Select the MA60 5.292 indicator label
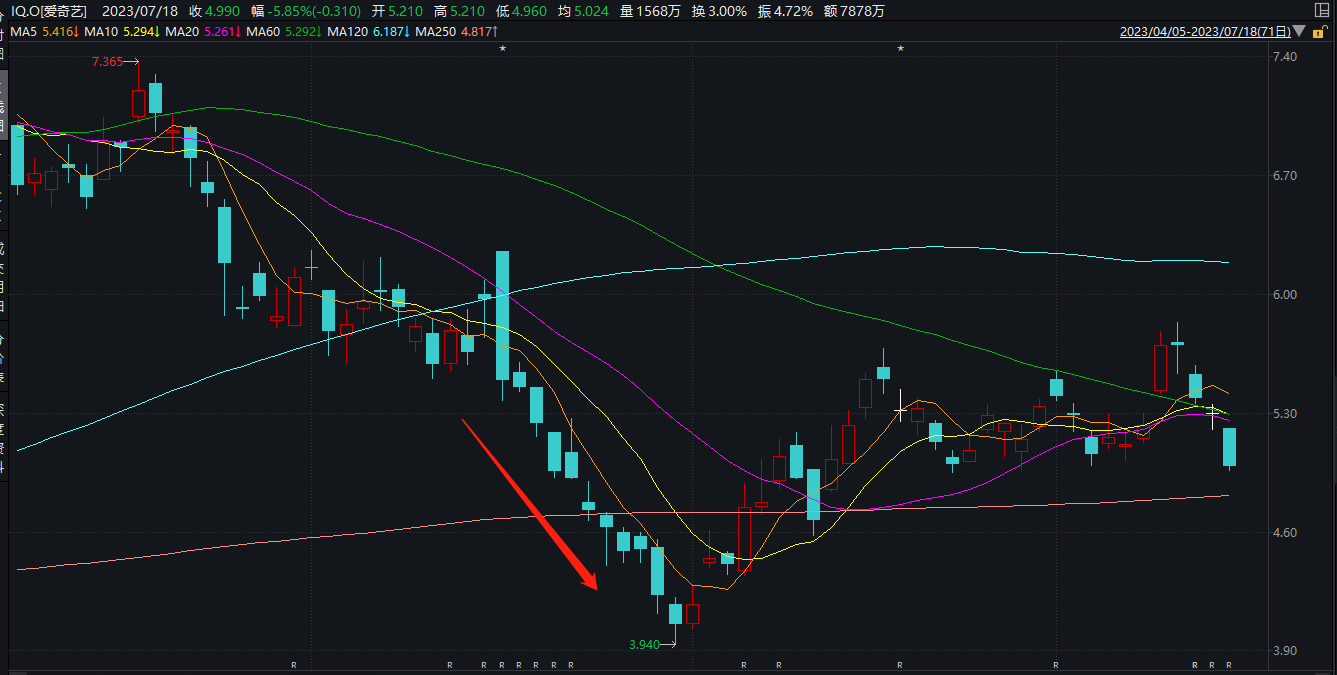Viewport: 1337px width, 675px height. pyautogui.click(x=284, y=32)
